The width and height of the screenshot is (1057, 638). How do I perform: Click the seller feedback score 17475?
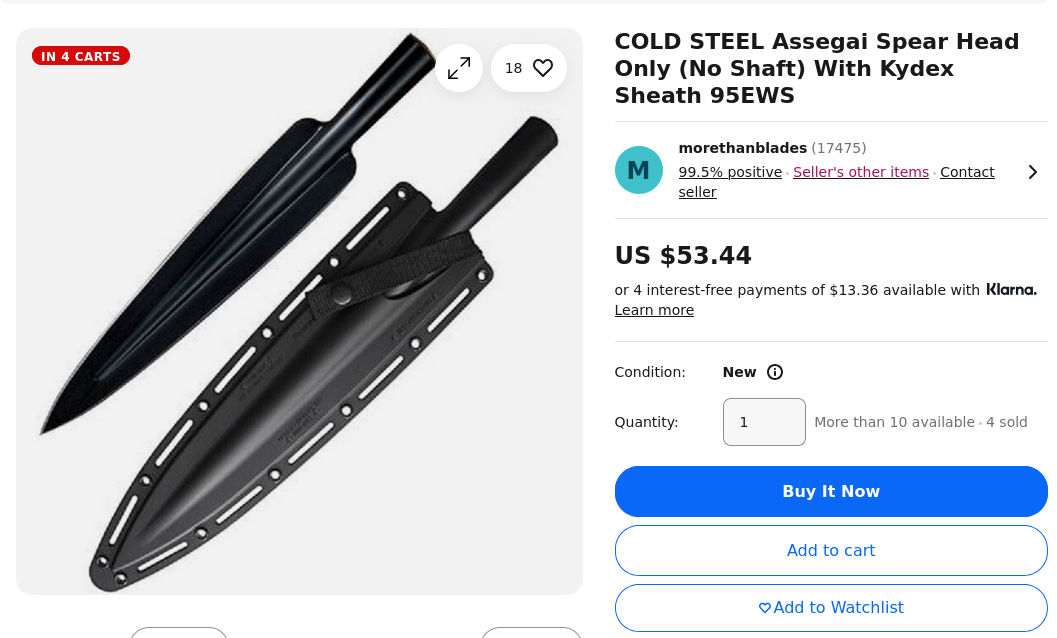pyautogui.click(x=839, y=148)
